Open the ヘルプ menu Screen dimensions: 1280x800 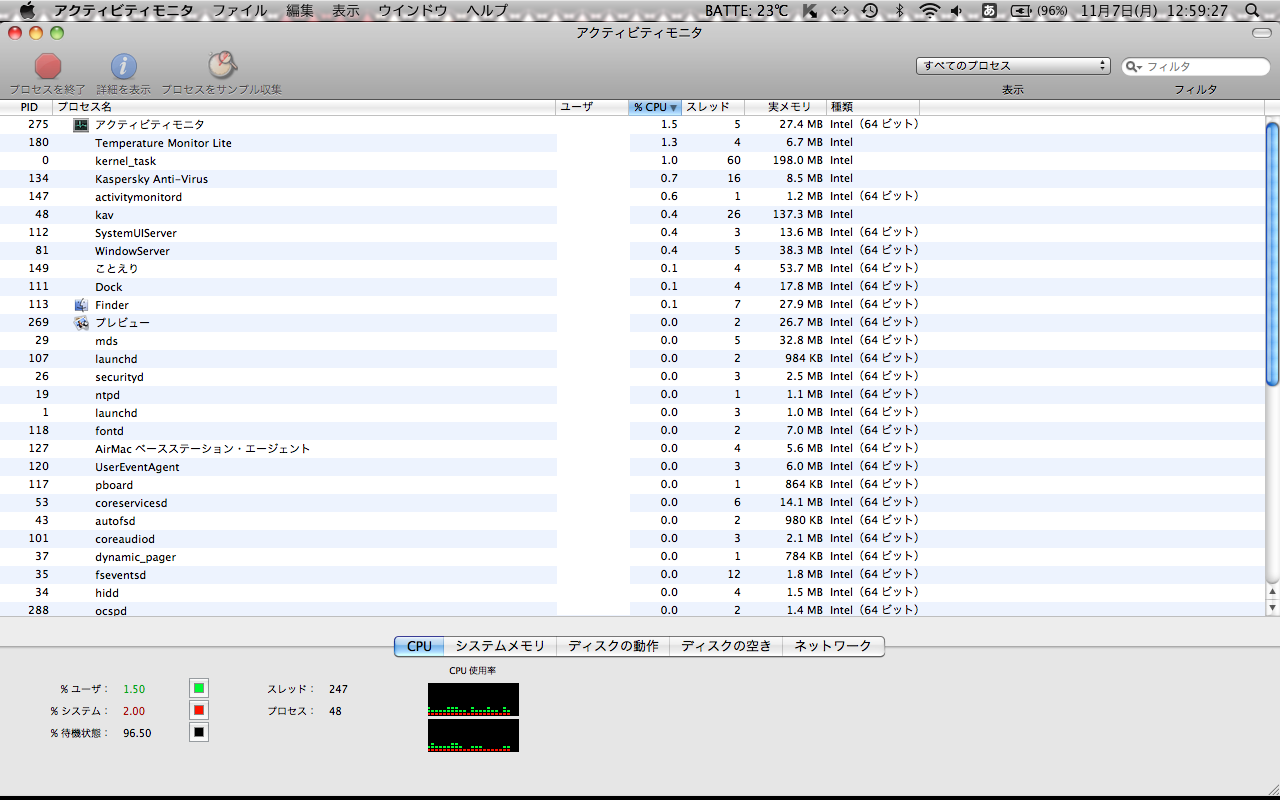487,11
